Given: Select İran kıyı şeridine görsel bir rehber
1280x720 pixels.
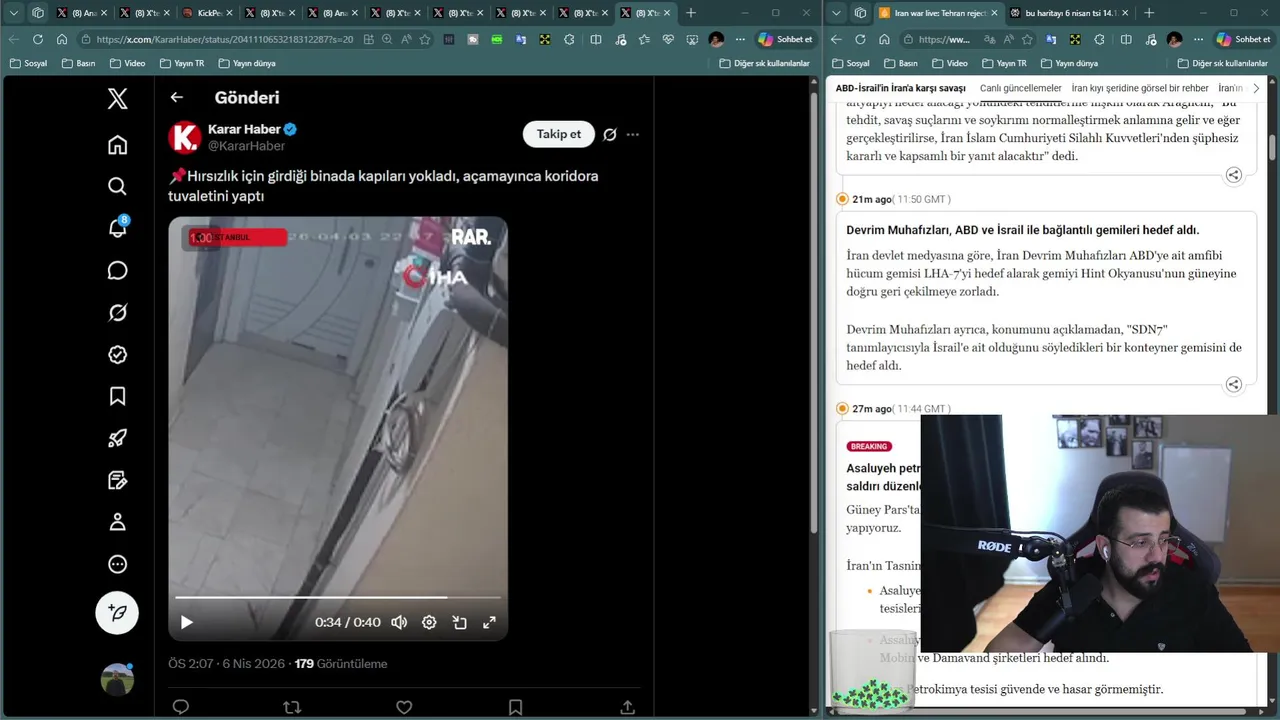Looking at the screenshot, I should point(1140,88).
